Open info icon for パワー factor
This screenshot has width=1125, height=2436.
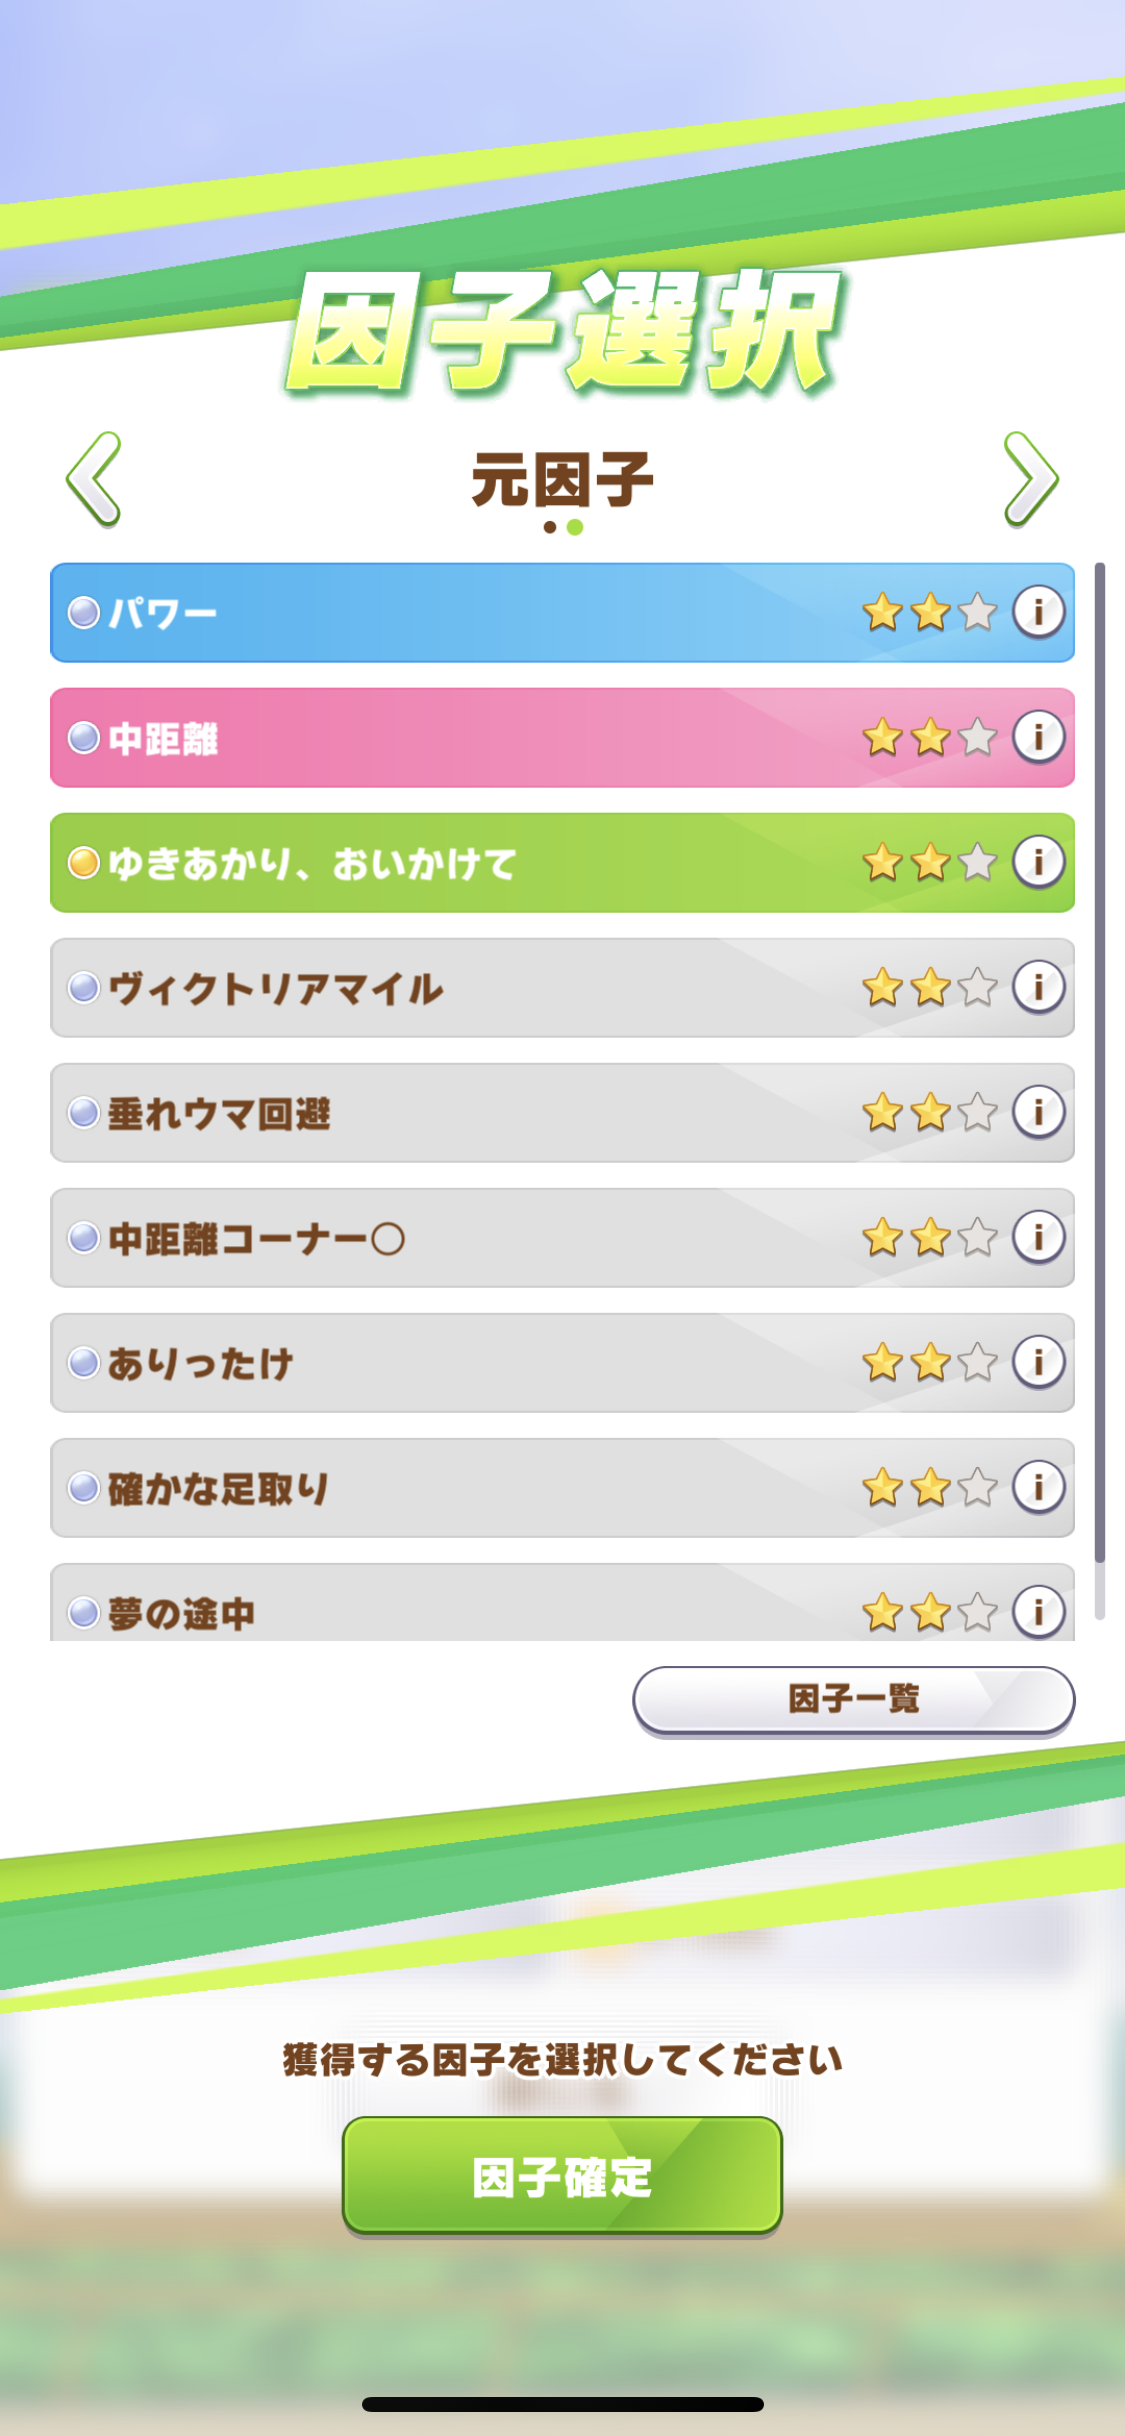click(1038, 611)
